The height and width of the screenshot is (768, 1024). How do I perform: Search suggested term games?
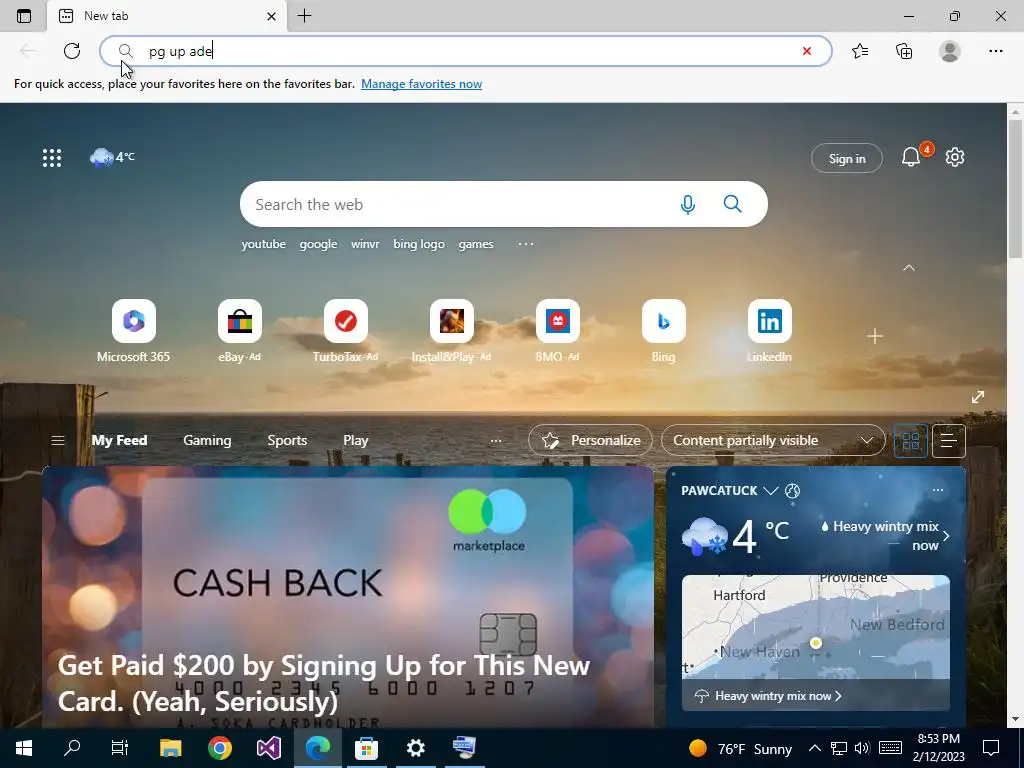[x=475, y=244]
